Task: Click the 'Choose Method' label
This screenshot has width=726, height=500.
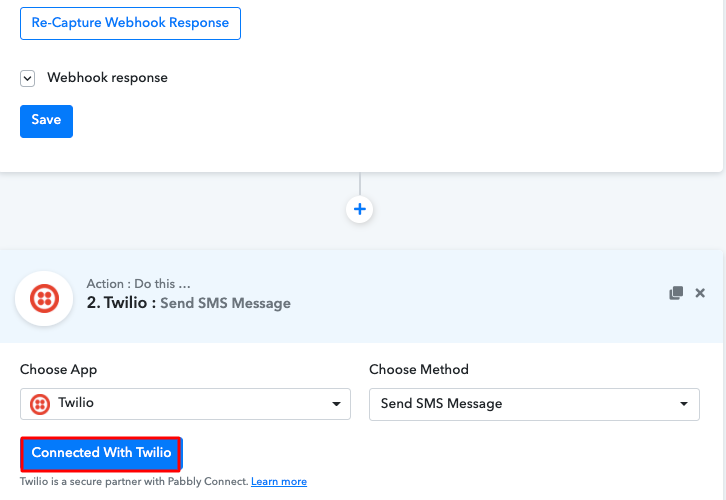Action: (419, 369)
